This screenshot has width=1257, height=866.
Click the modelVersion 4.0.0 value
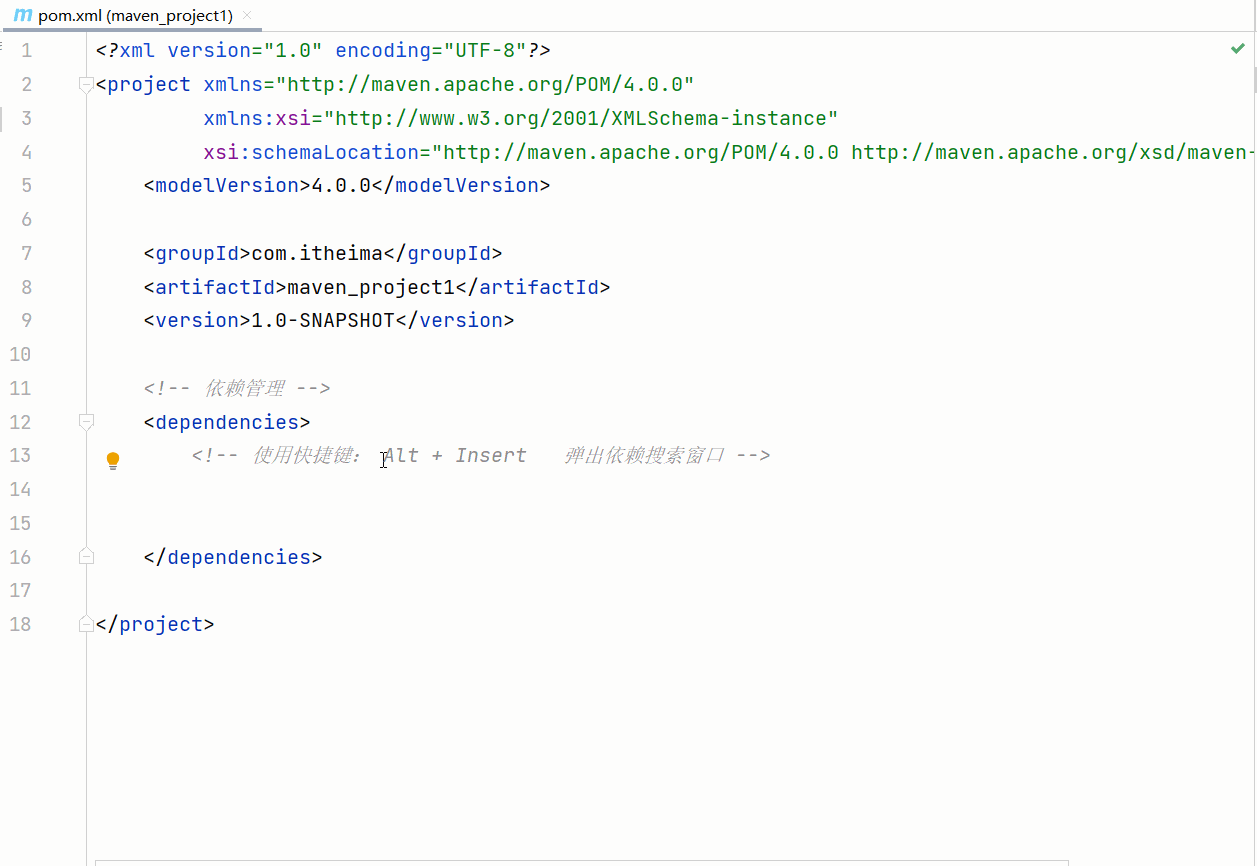[x=341, y=185]
